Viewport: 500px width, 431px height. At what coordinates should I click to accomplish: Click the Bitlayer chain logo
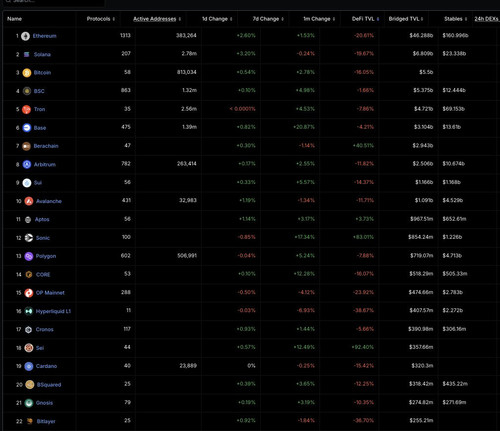tap(30, 421)
